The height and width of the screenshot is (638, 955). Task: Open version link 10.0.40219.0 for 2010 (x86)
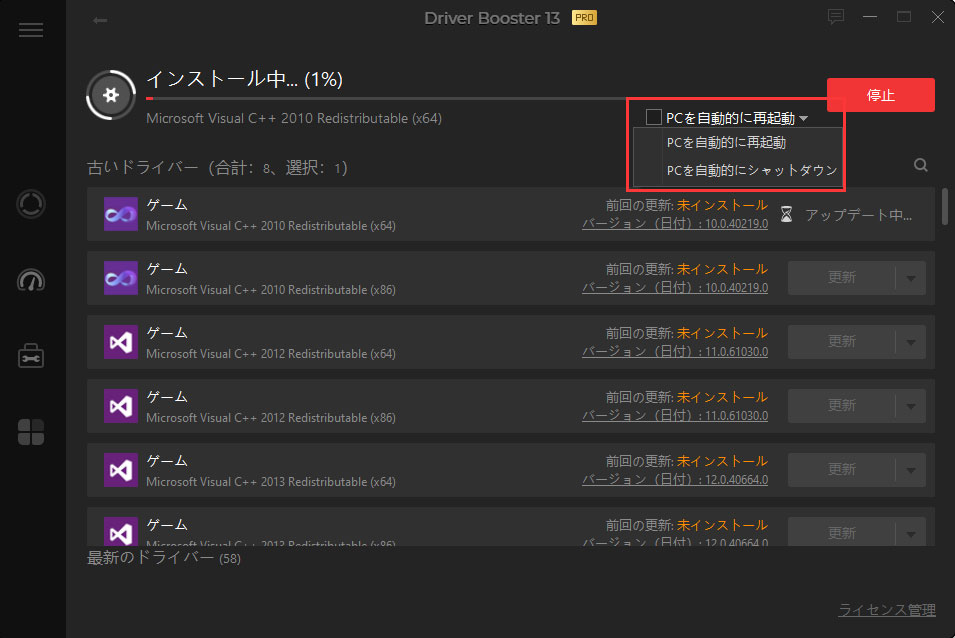tap(675, 287)
